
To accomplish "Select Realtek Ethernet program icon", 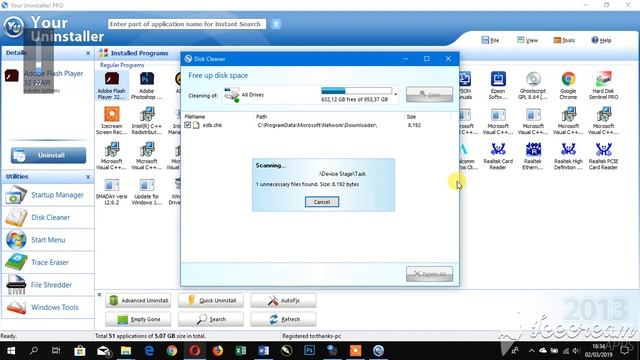I will 533,156.
